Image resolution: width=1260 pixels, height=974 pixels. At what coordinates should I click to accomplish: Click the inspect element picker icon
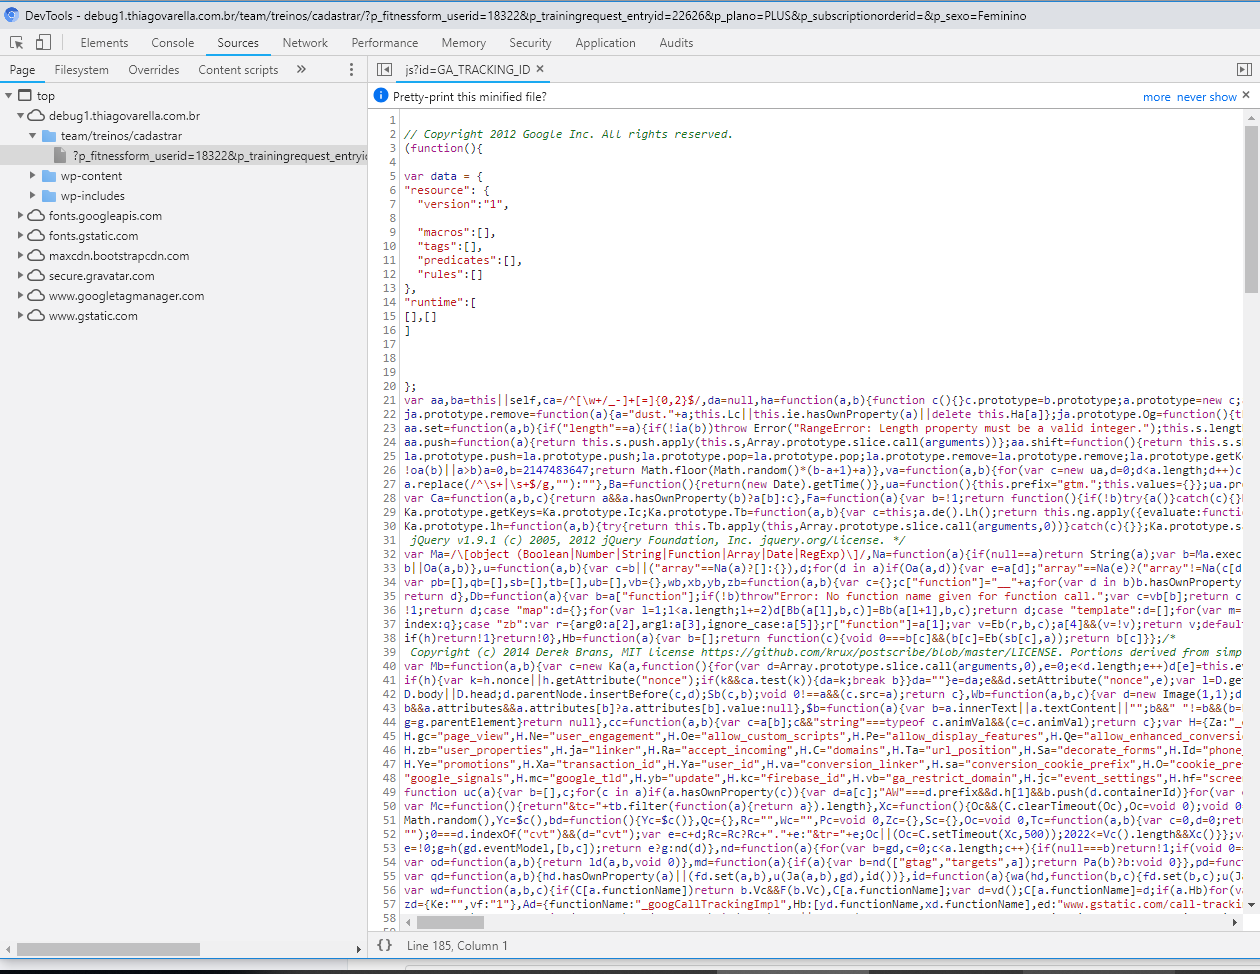click(x=17, y=43)
